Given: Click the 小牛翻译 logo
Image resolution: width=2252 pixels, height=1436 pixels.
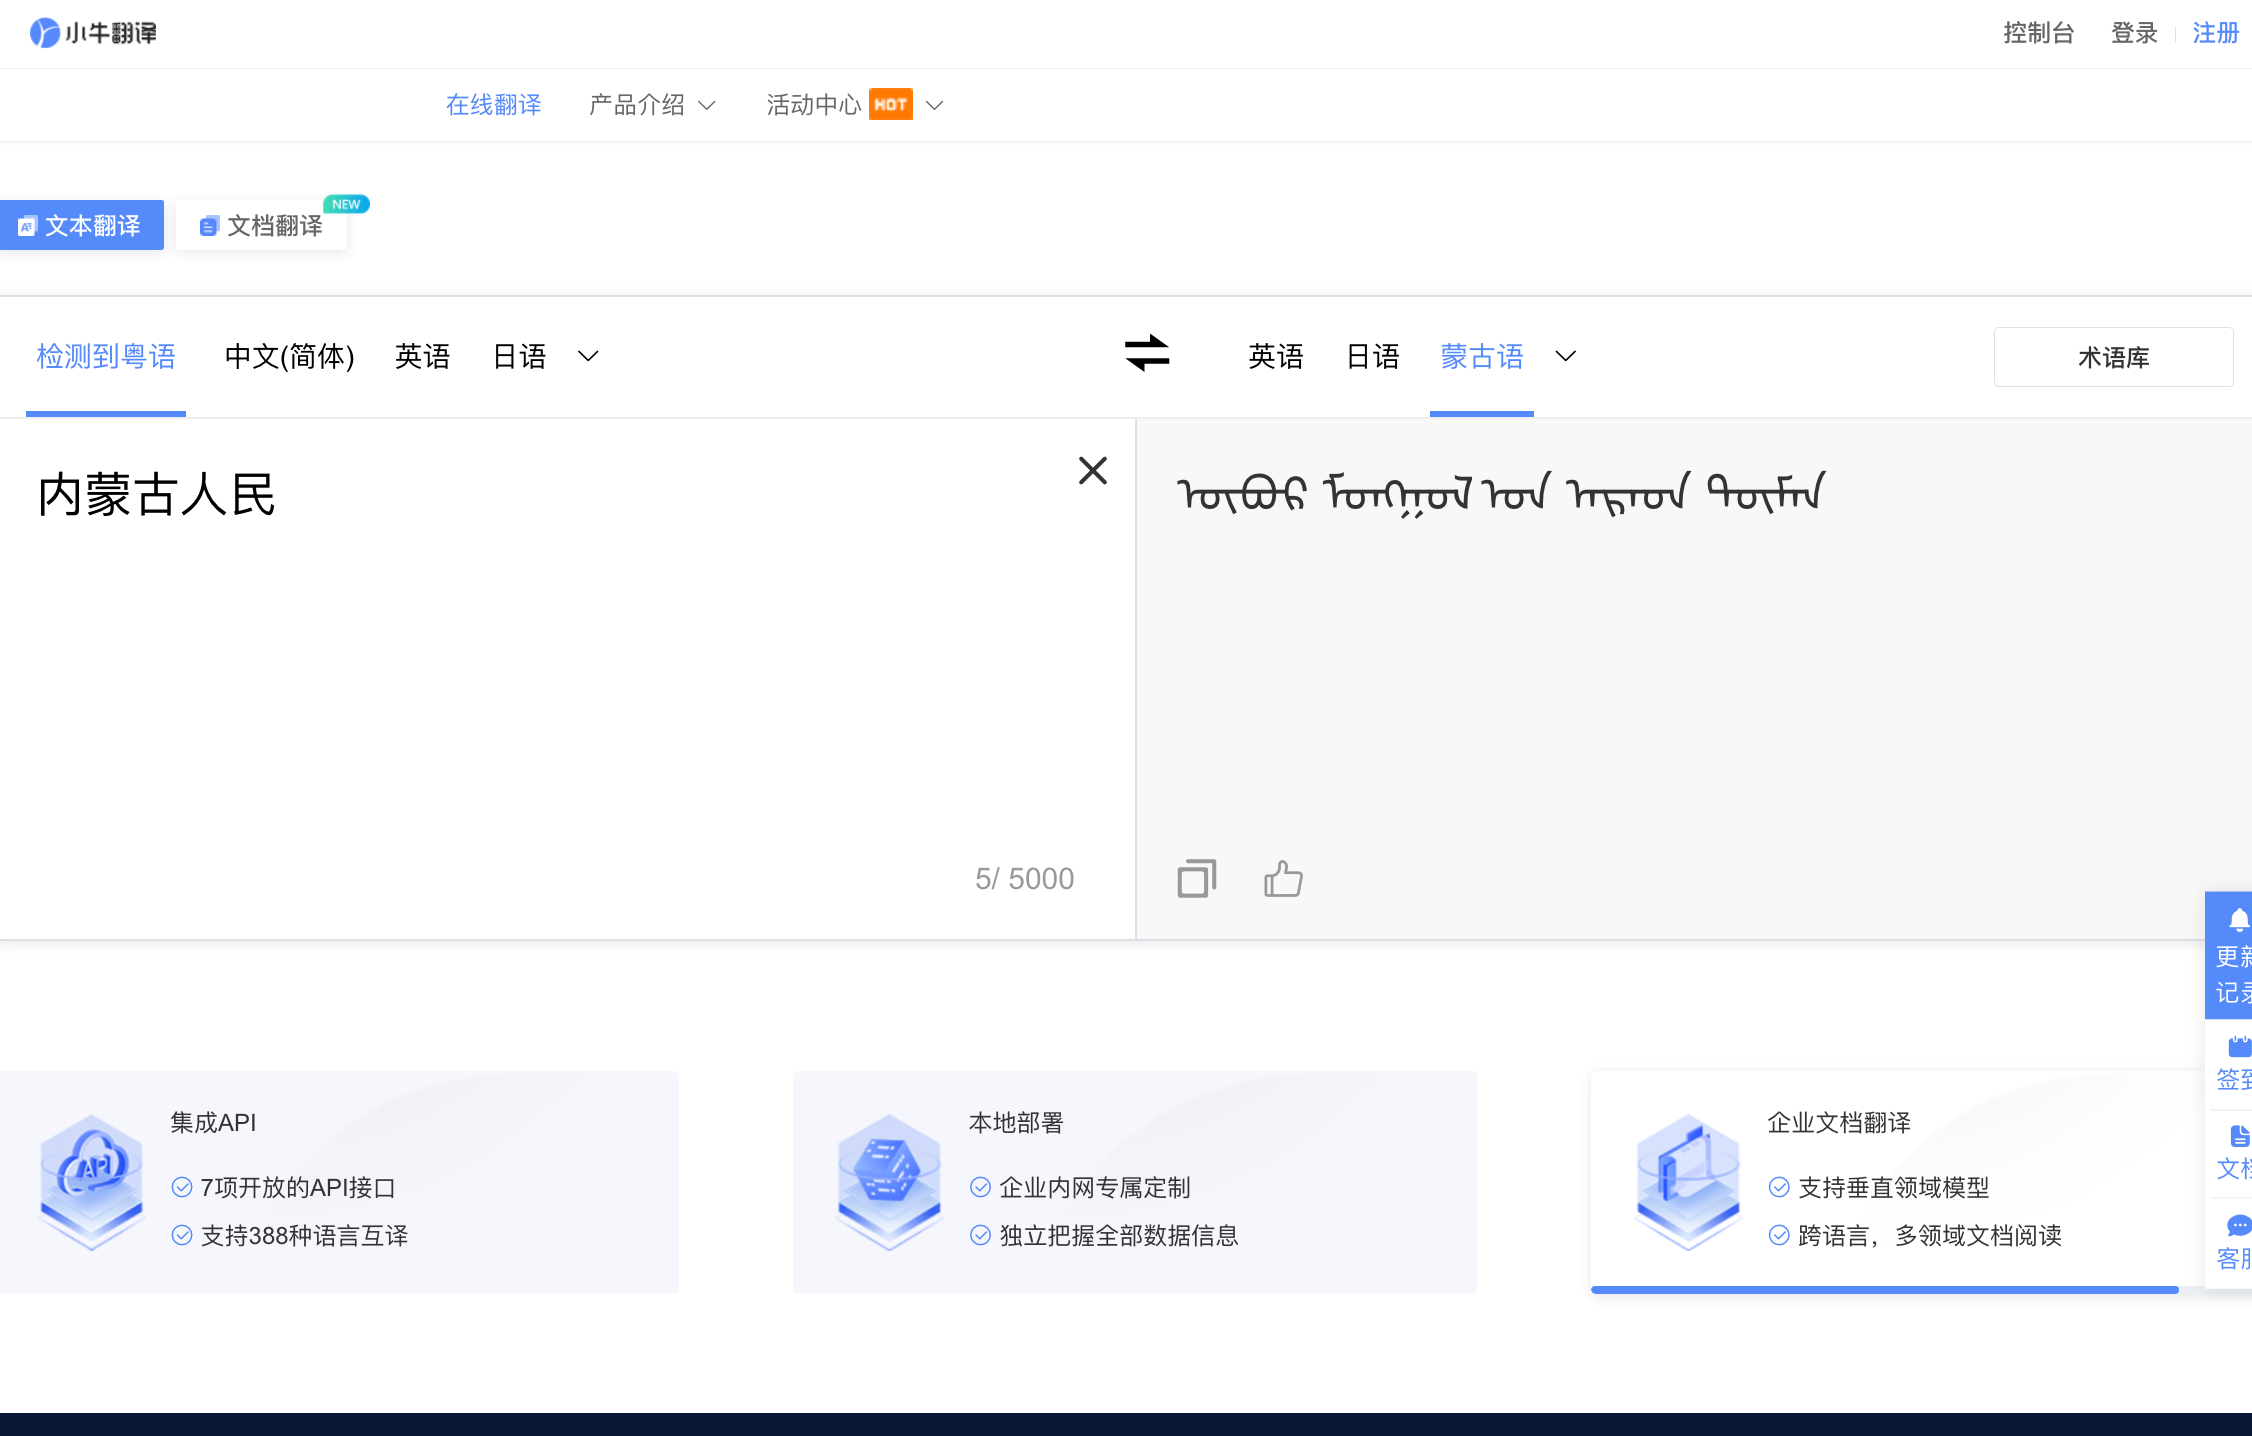Looking at the screenshot, I should pyautogui.click(x=92, y=32).
